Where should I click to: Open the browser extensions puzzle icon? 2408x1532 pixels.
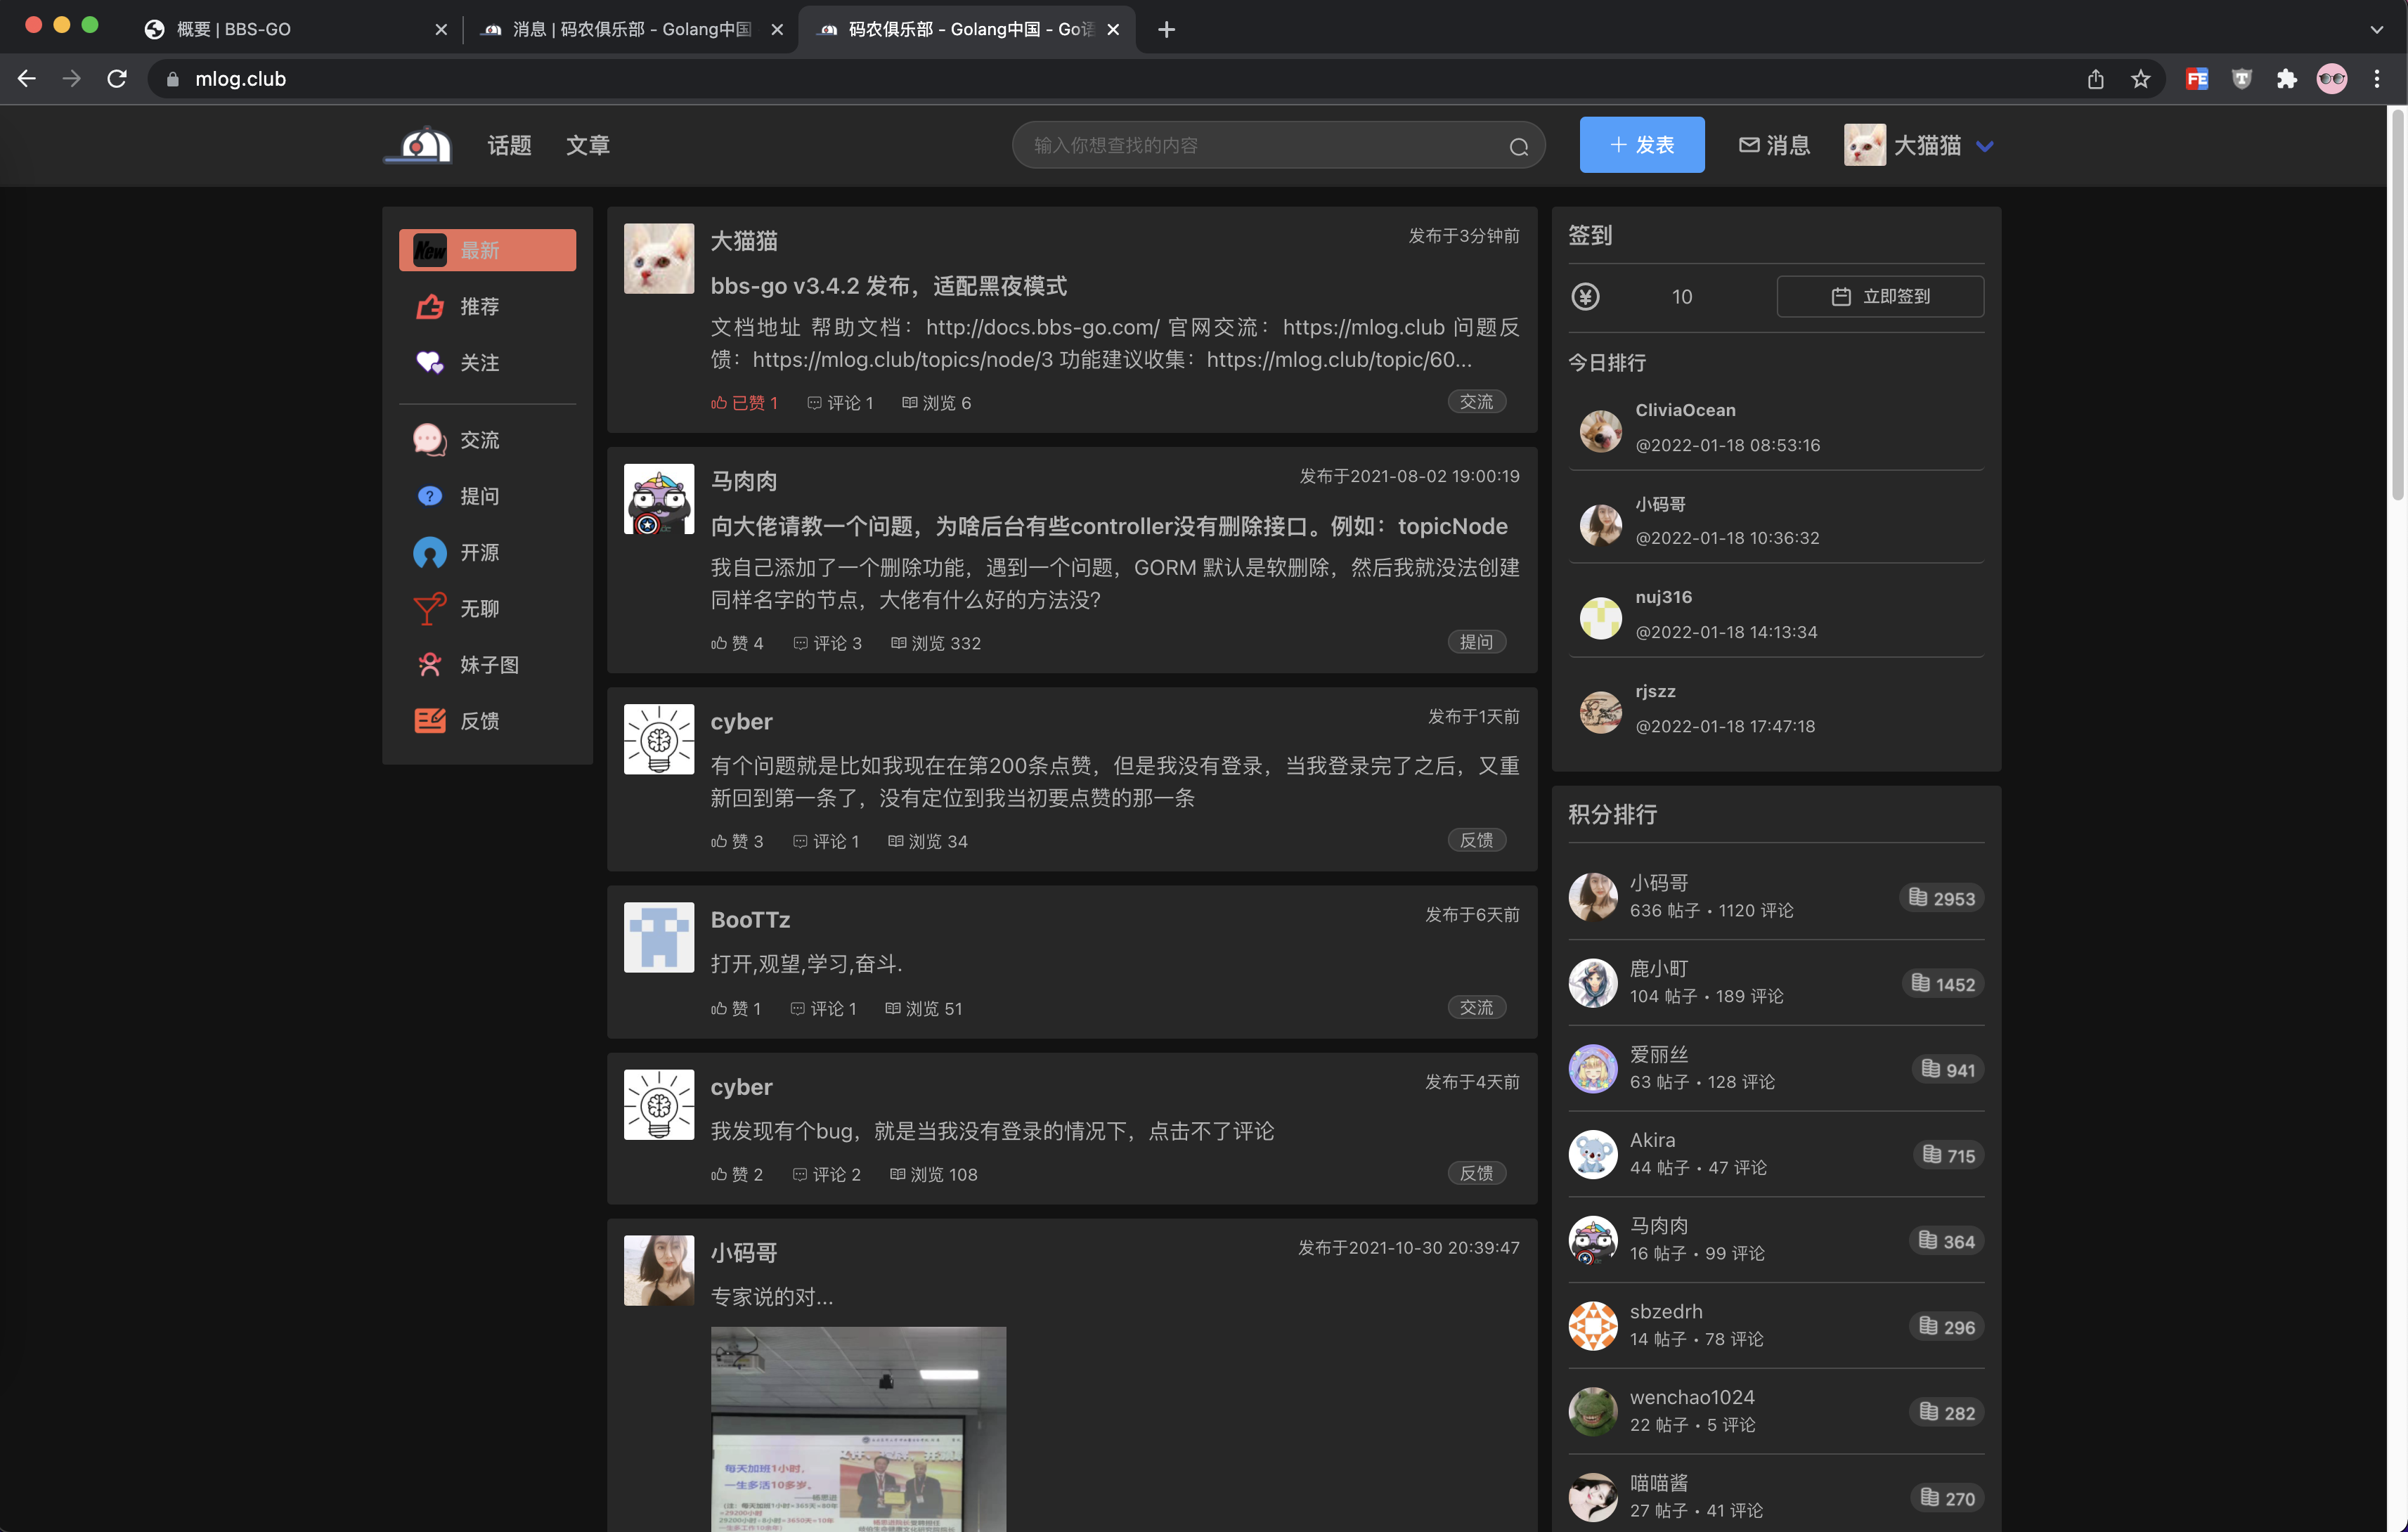(2286, 79)
